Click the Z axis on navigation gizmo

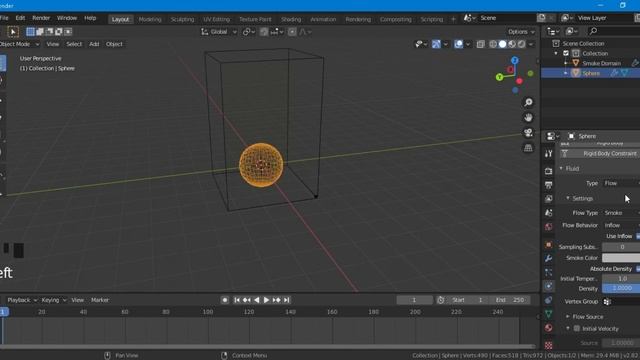[515, 60]
